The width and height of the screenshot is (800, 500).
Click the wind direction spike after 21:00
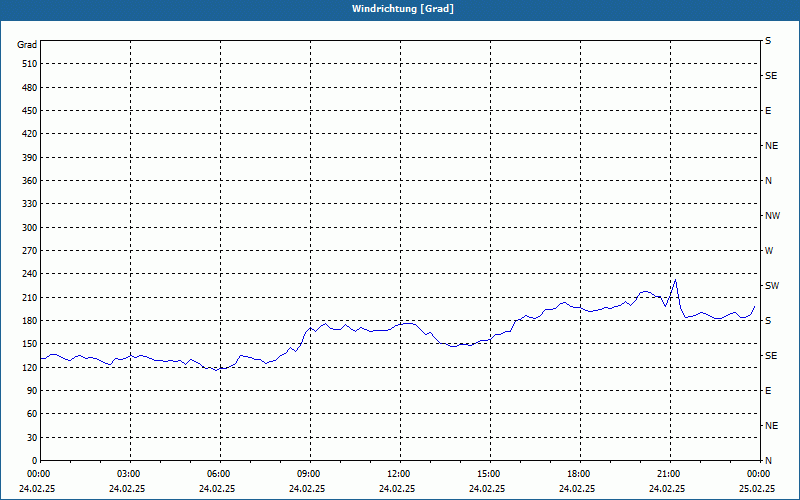coord(676,280)
